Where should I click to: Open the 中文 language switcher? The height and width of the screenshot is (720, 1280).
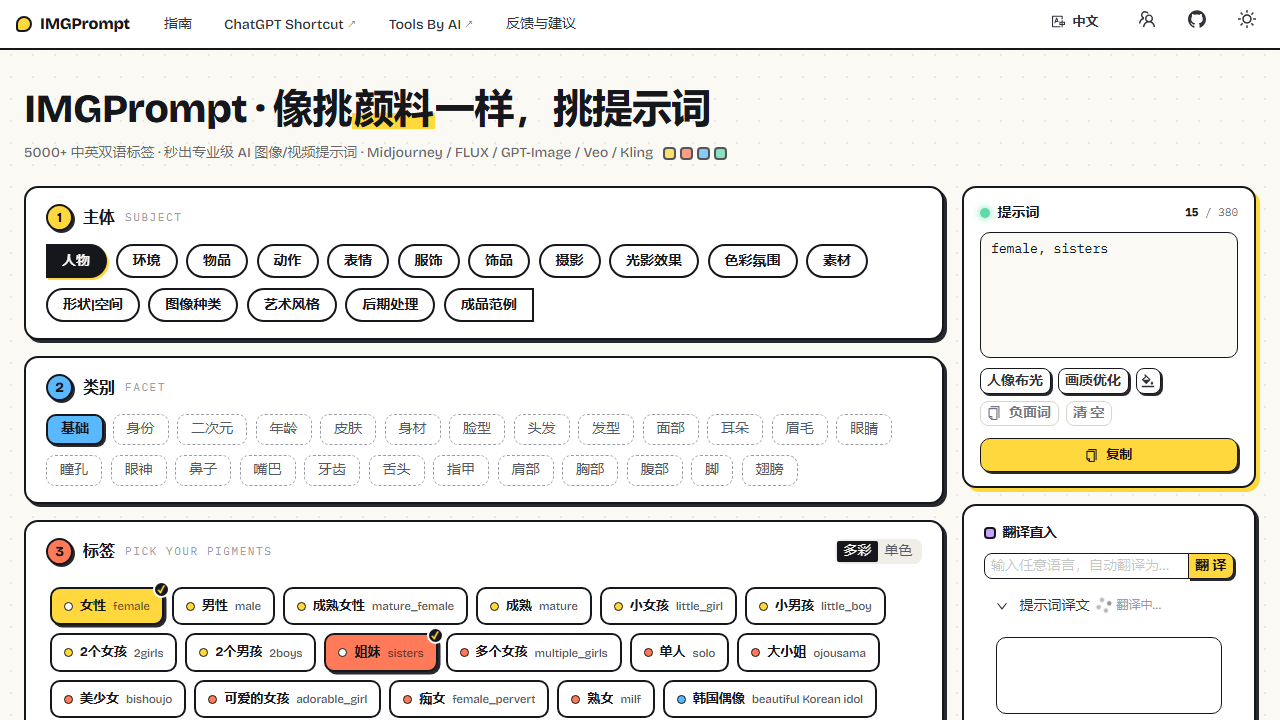[1075, 21]
